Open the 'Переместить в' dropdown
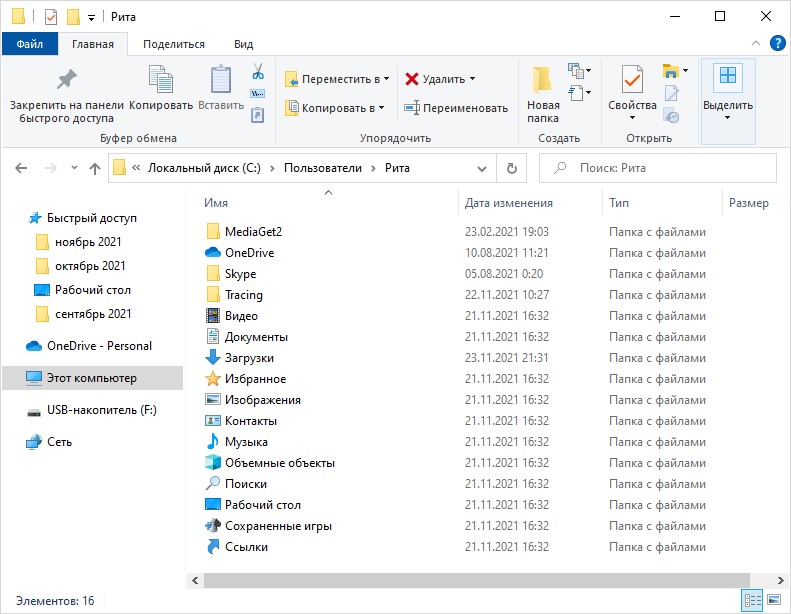The image size is (791, 614). coord(337,79)
